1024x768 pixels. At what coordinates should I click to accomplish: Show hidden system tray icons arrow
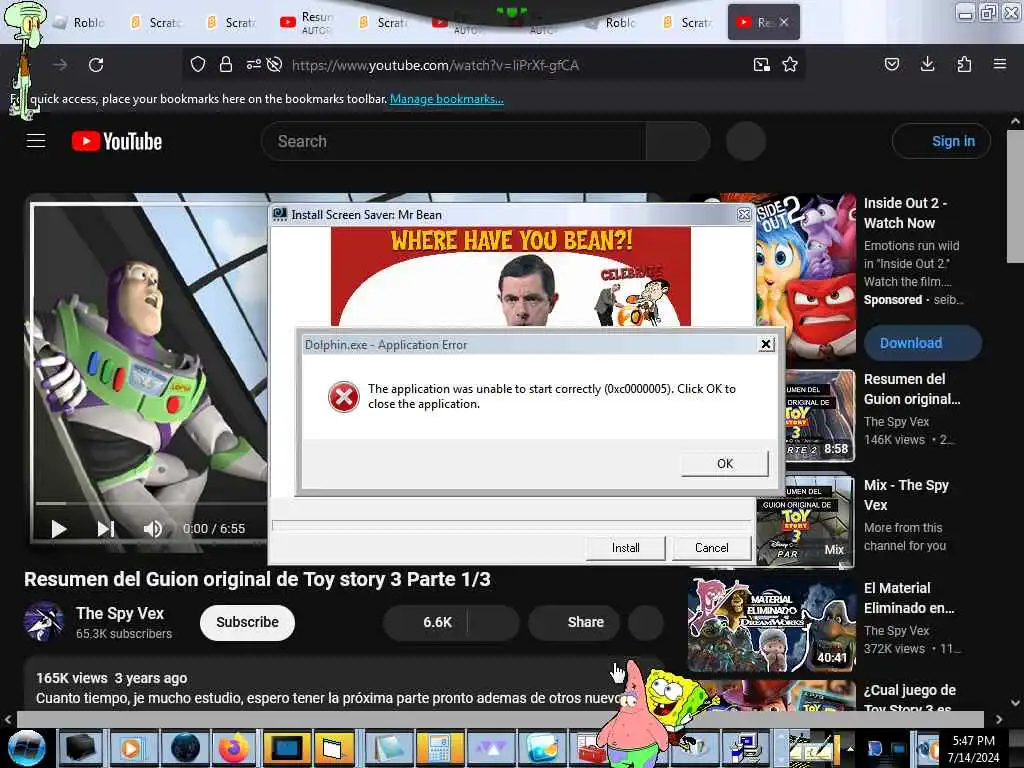tap(850, 748)
